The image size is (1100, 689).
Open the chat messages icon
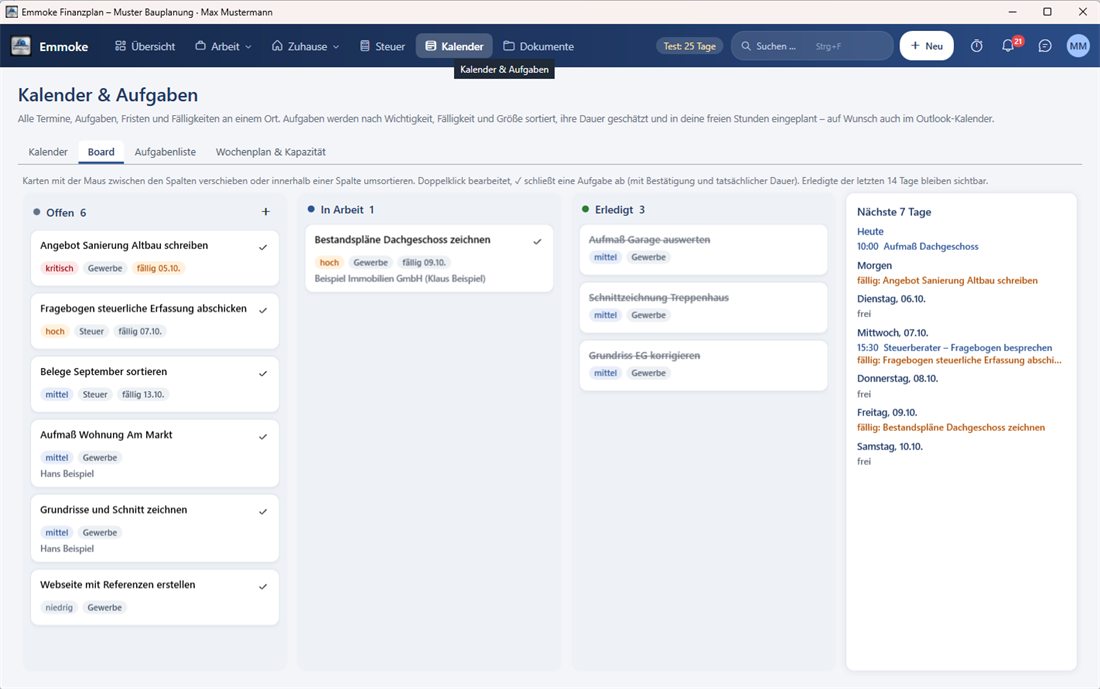pyautogui.click(x=1045, y=46)
